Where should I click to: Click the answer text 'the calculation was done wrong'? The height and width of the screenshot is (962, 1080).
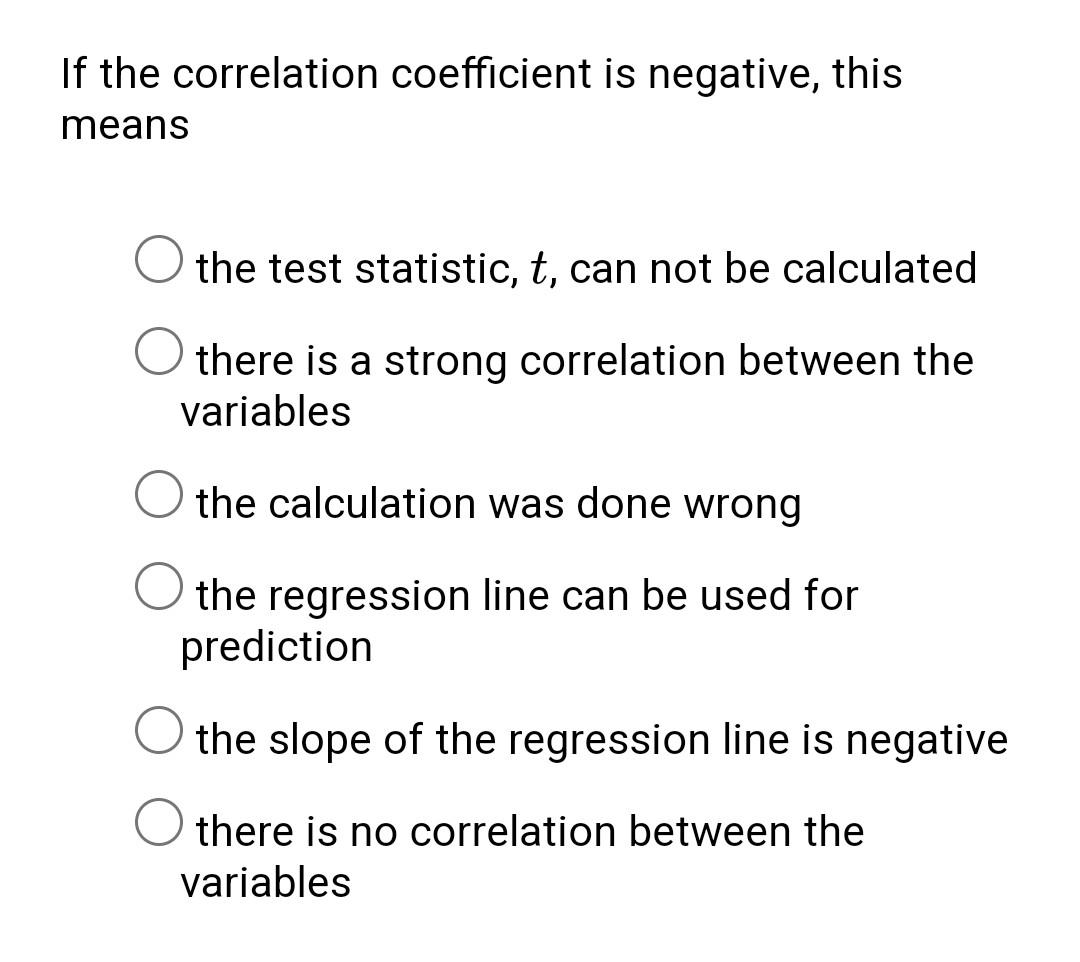pyautogui.click(x=500, y=503)
